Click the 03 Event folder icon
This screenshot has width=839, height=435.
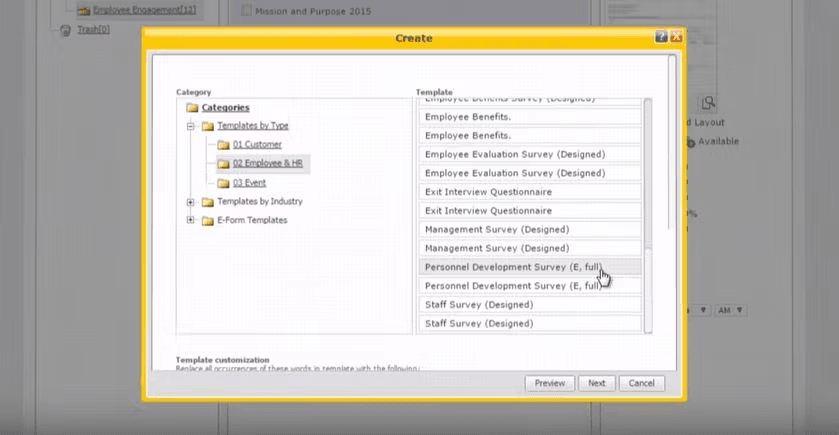[x=224, y=183]
